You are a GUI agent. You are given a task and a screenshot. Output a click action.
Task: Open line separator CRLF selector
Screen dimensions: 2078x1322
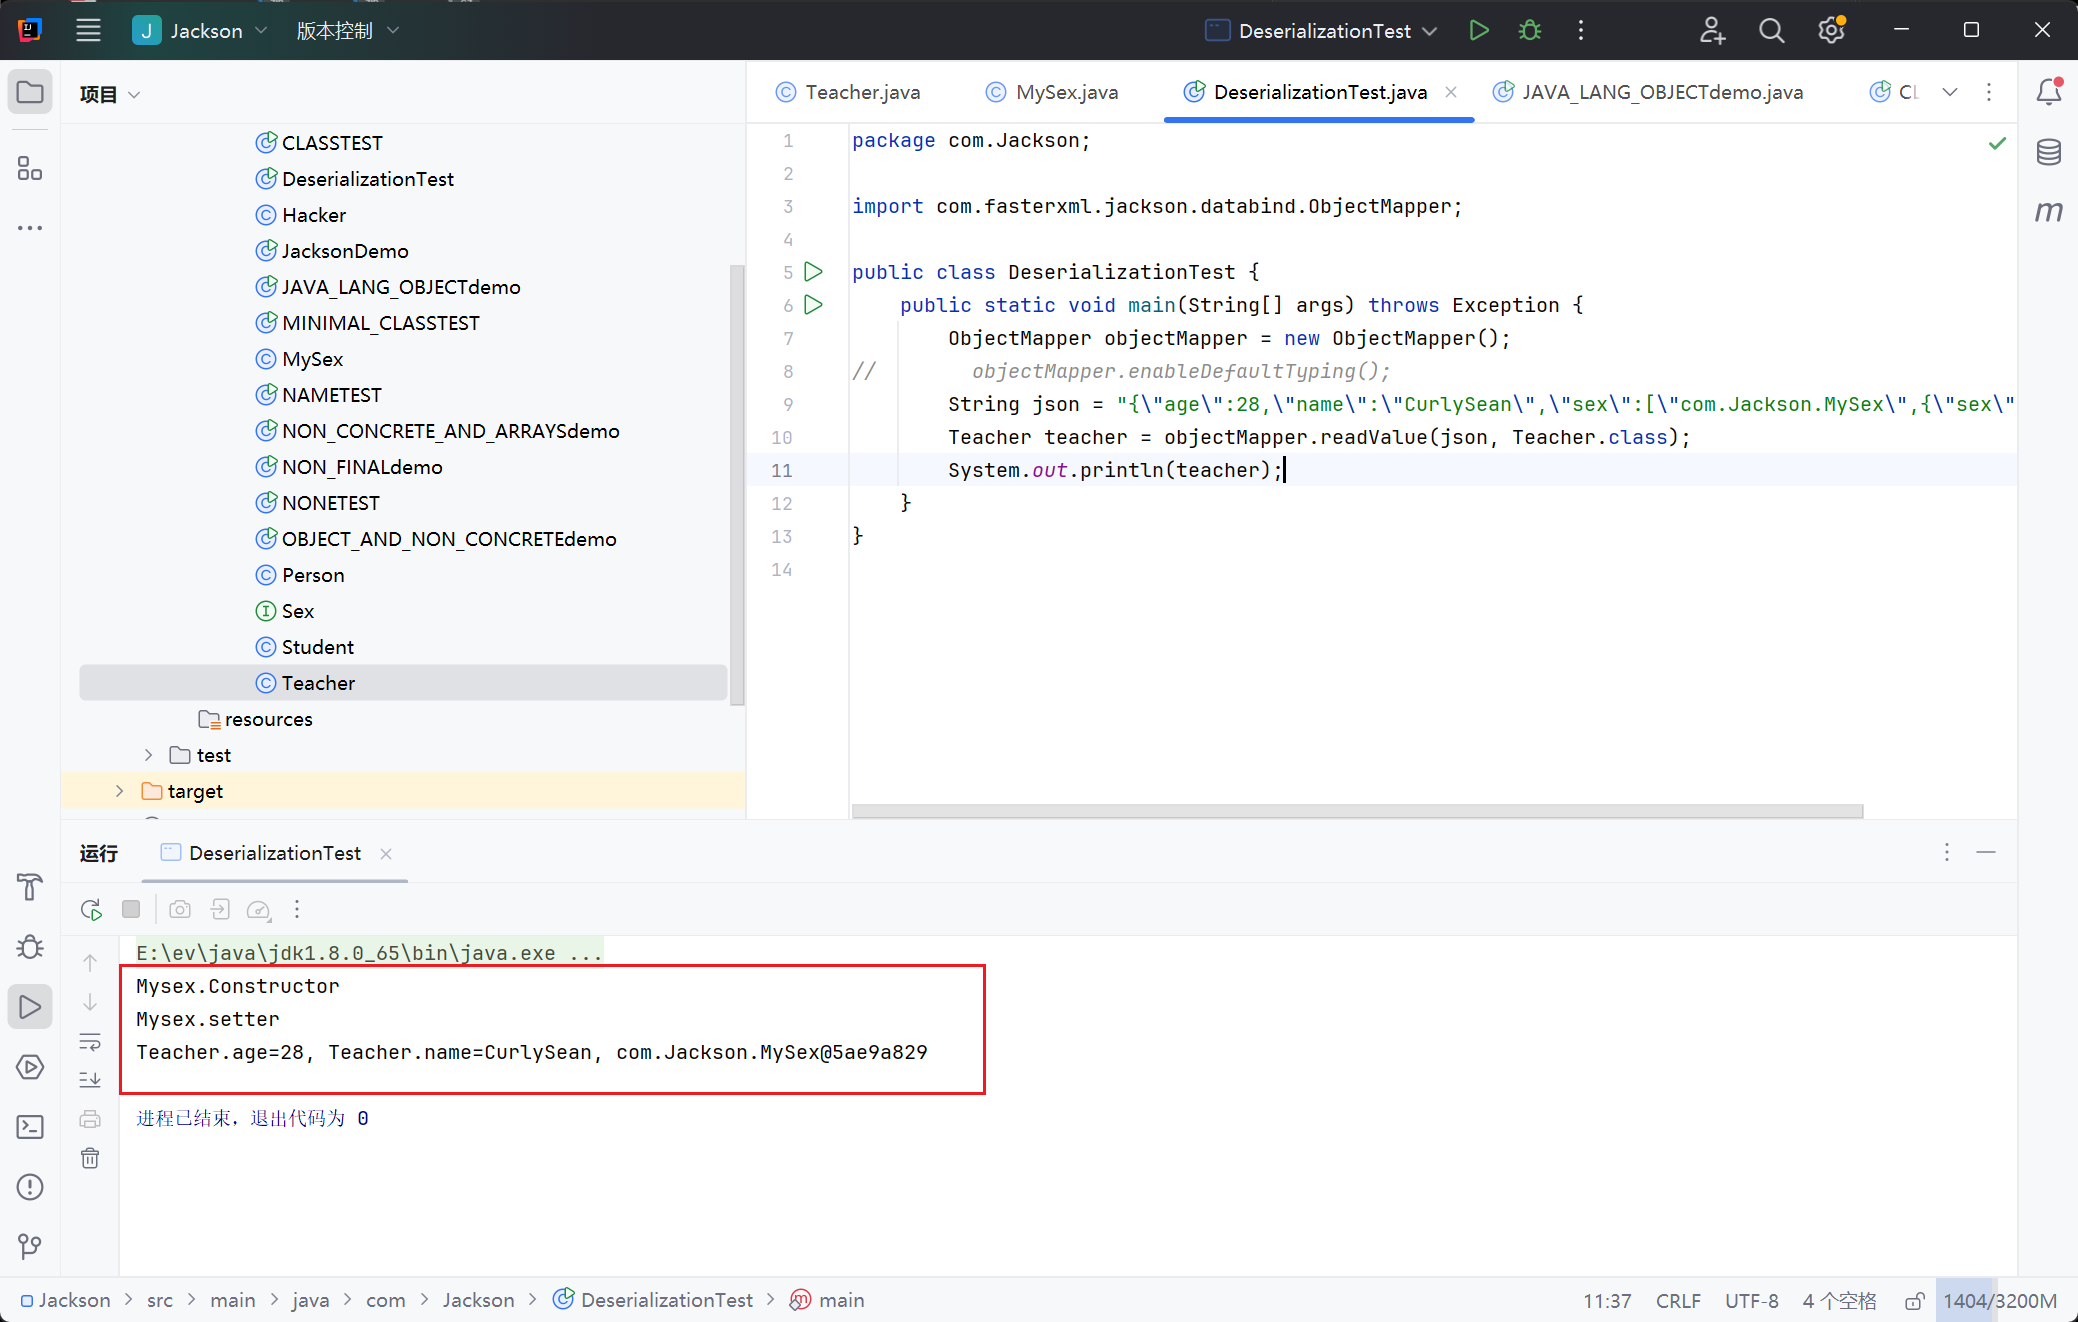click(1678, 1301)
